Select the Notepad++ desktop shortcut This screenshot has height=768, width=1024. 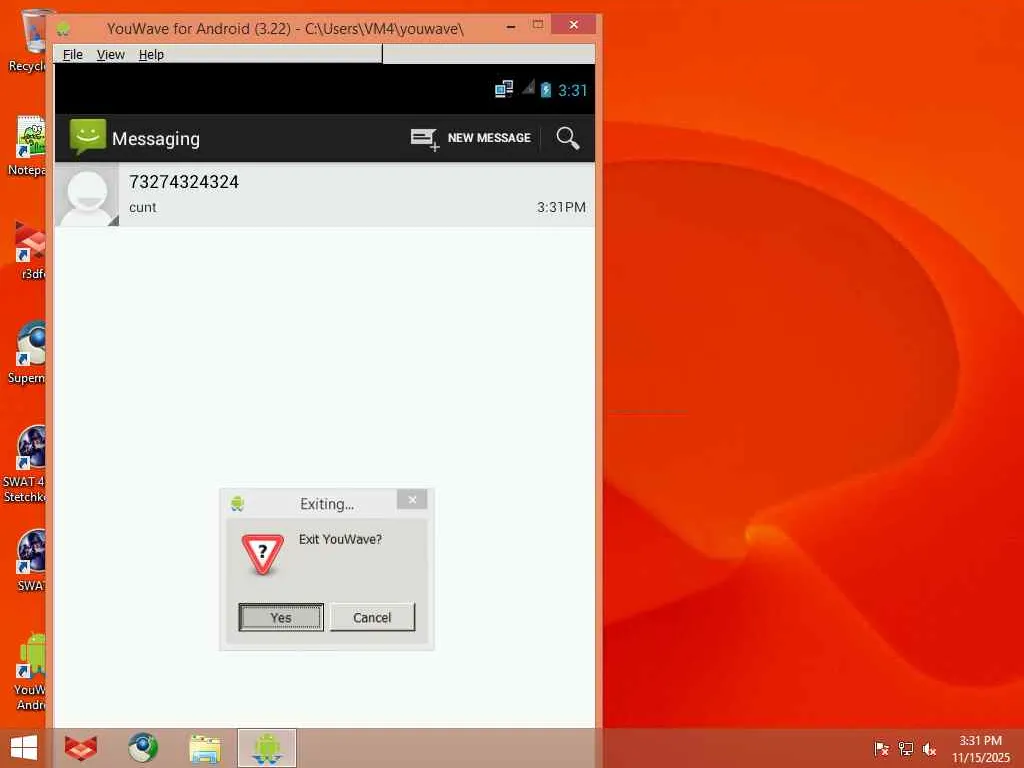tap(27, 146)
